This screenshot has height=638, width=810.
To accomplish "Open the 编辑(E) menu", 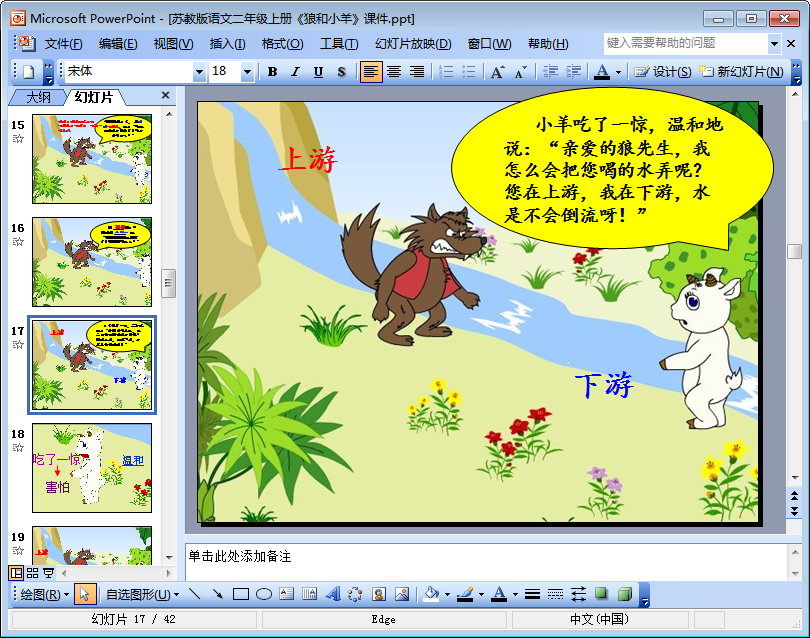I will coord(118,44).
